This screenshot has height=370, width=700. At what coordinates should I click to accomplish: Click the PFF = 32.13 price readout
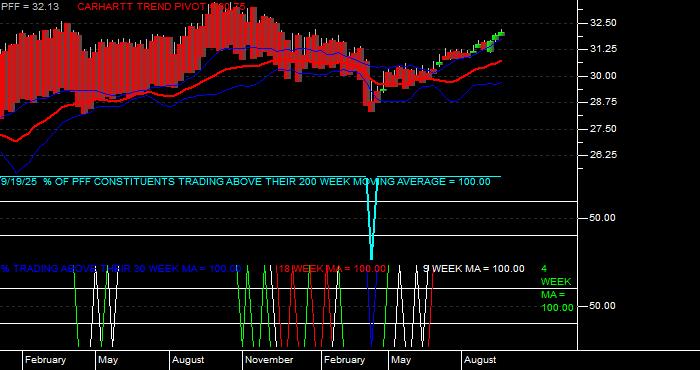pyautogui.click(x=30, y=7)
